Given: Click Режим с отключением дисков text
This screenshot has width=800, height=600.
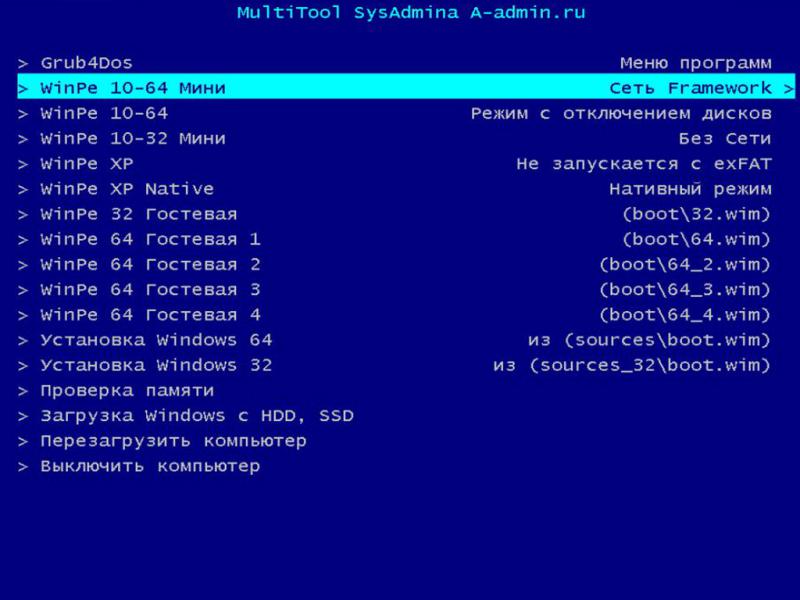Looking at the screenshot, I should click(x=621, y=113).
